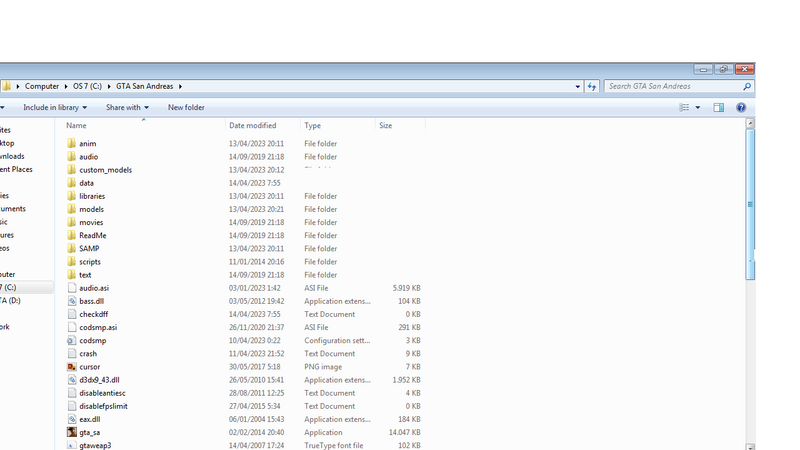Click the text folder icon
Image resolution: width=800 pixels, height=450 pixels.
pos(71,275)
